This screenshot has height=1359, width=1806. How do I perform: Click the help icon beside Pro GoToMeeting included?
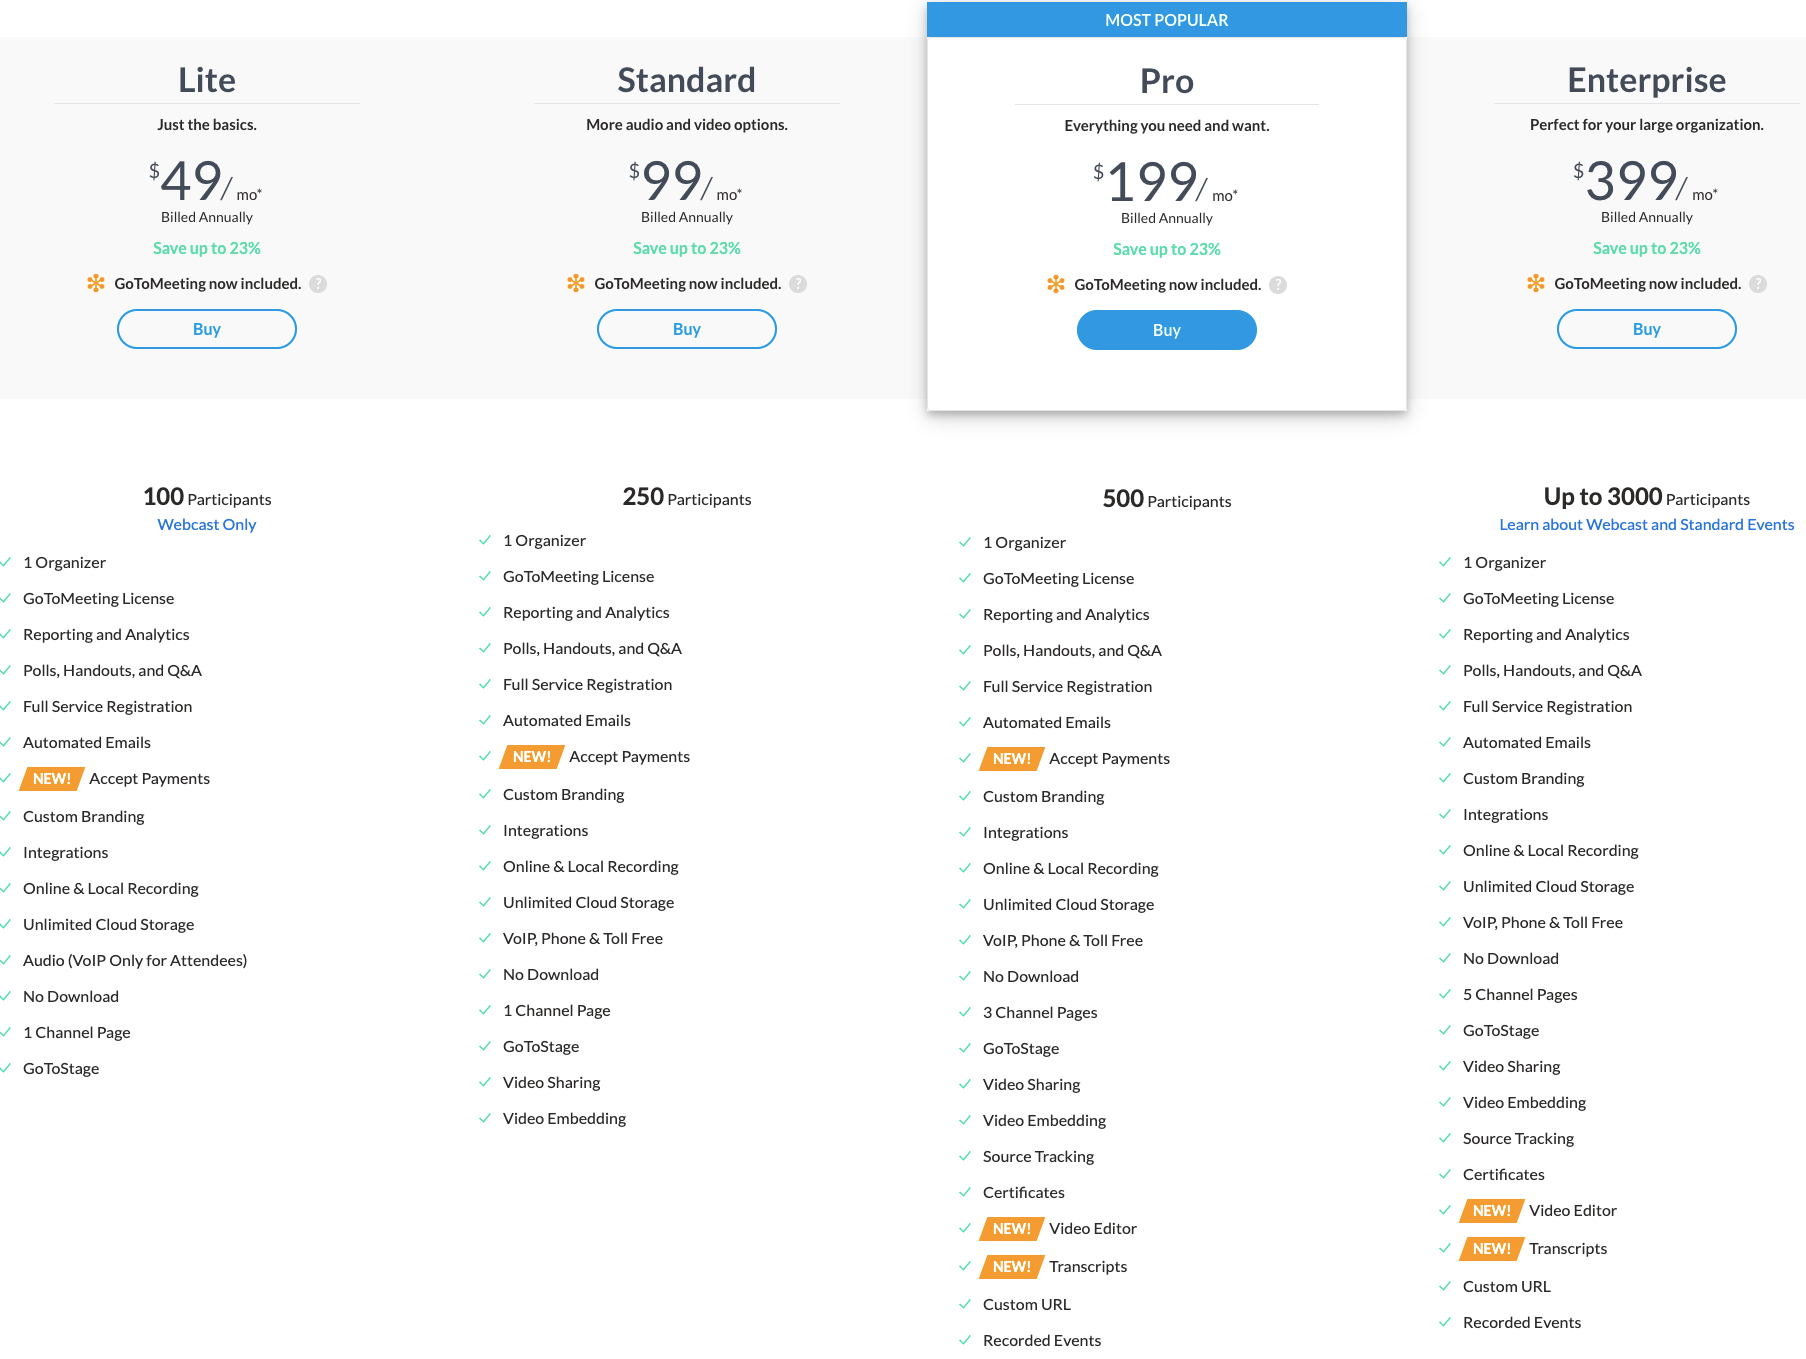click(1278, 285)
